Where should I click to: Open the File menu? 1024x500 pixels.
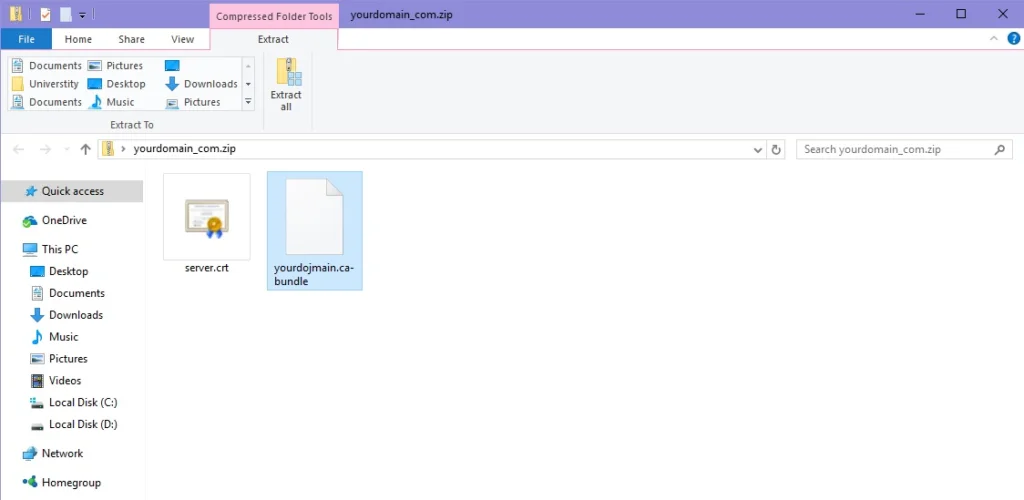click(26, 39)
